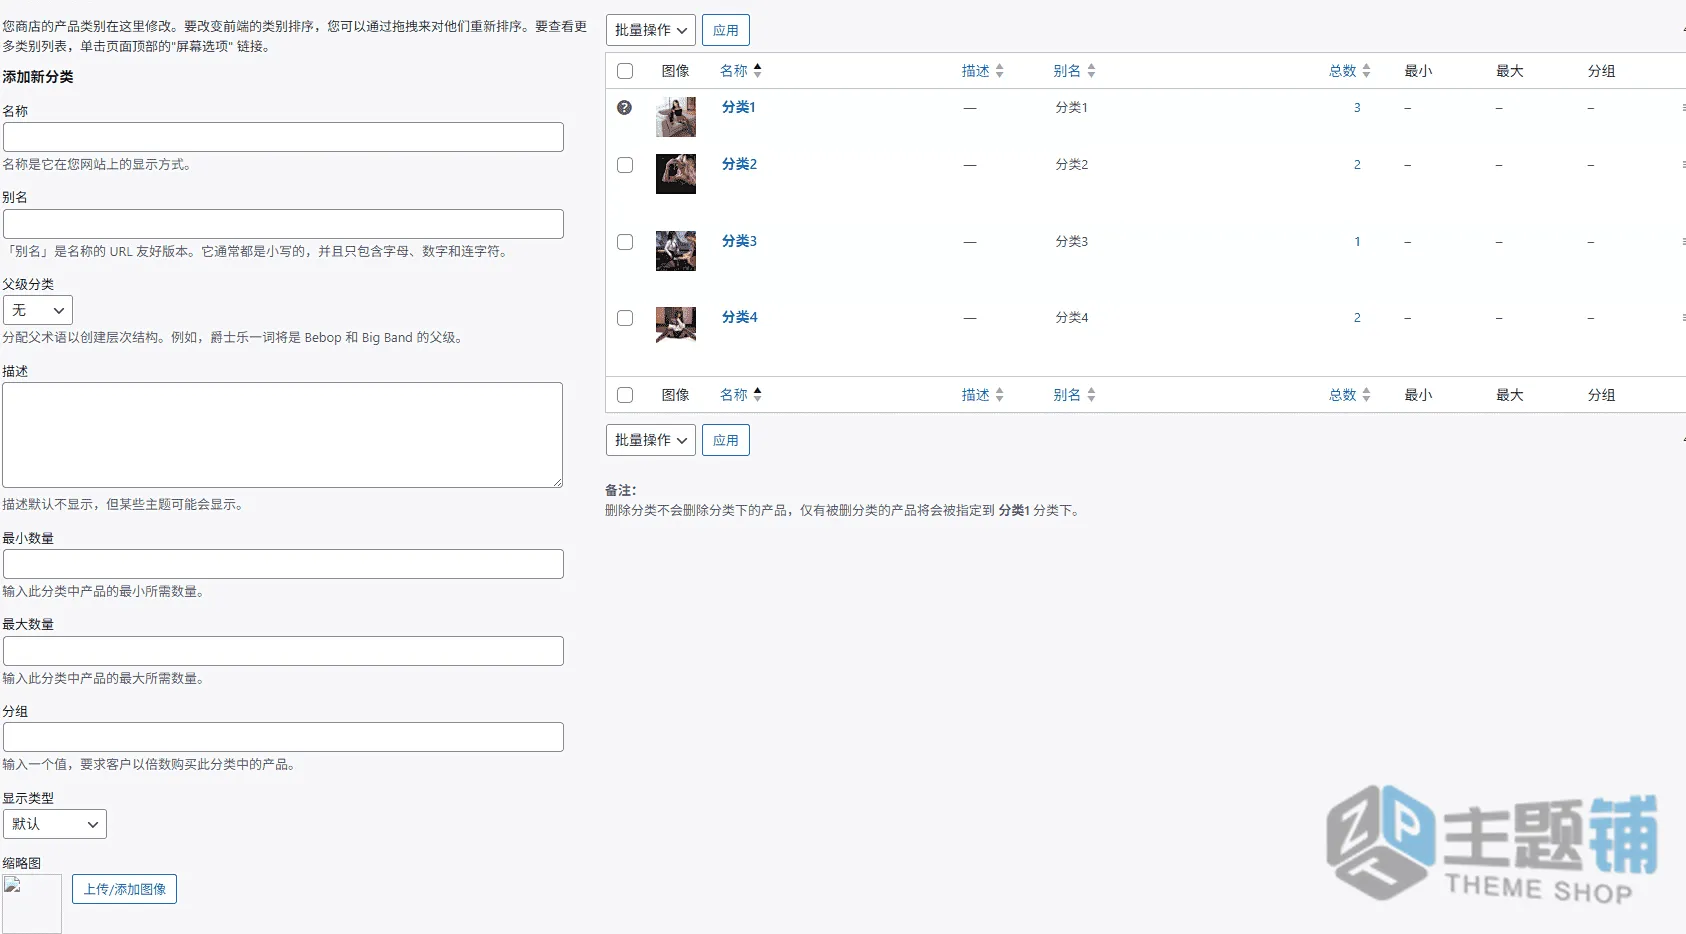
Task: Click the 描述 column header link at top
Action: click(x=976, y=71)
